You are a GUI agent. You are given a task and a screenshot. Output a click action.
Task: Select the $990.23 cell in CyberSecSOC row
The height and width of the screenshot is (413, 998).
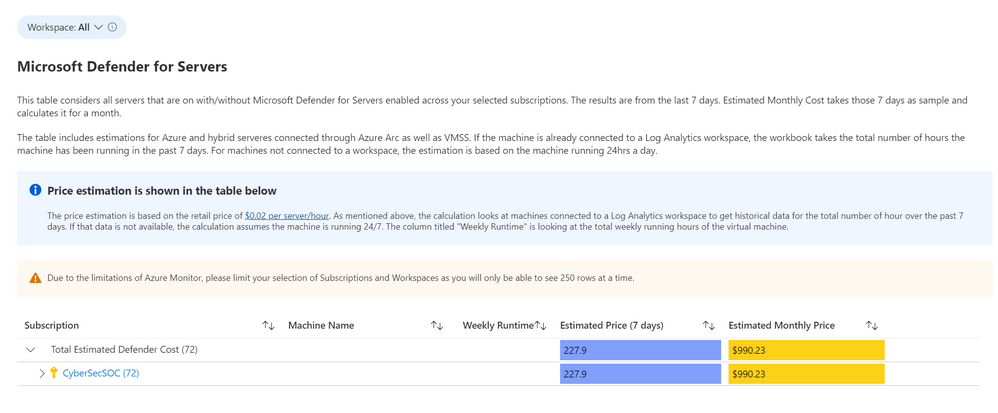(x=806, y=374)
